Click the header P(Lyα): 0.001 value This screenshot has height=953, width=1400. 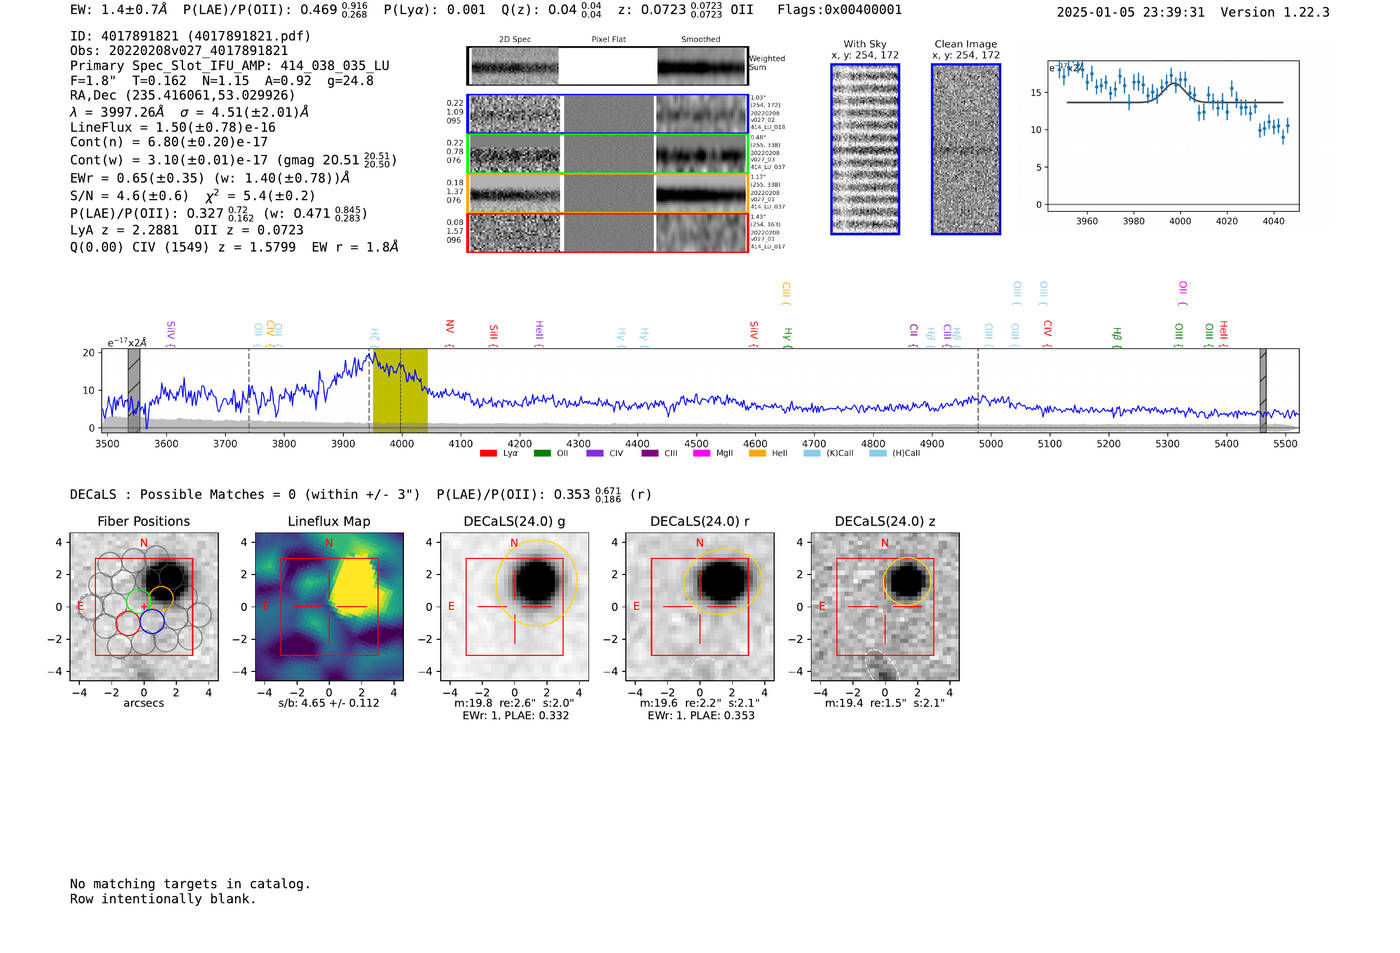pos(434,10)
